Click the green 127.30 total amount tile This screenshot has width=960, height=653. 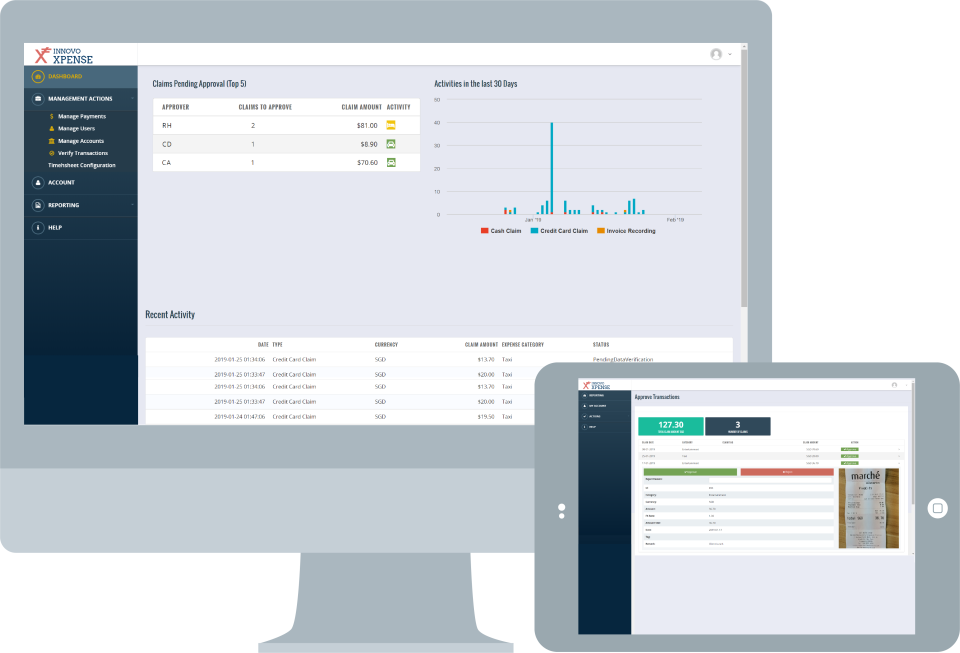[670, 426]
